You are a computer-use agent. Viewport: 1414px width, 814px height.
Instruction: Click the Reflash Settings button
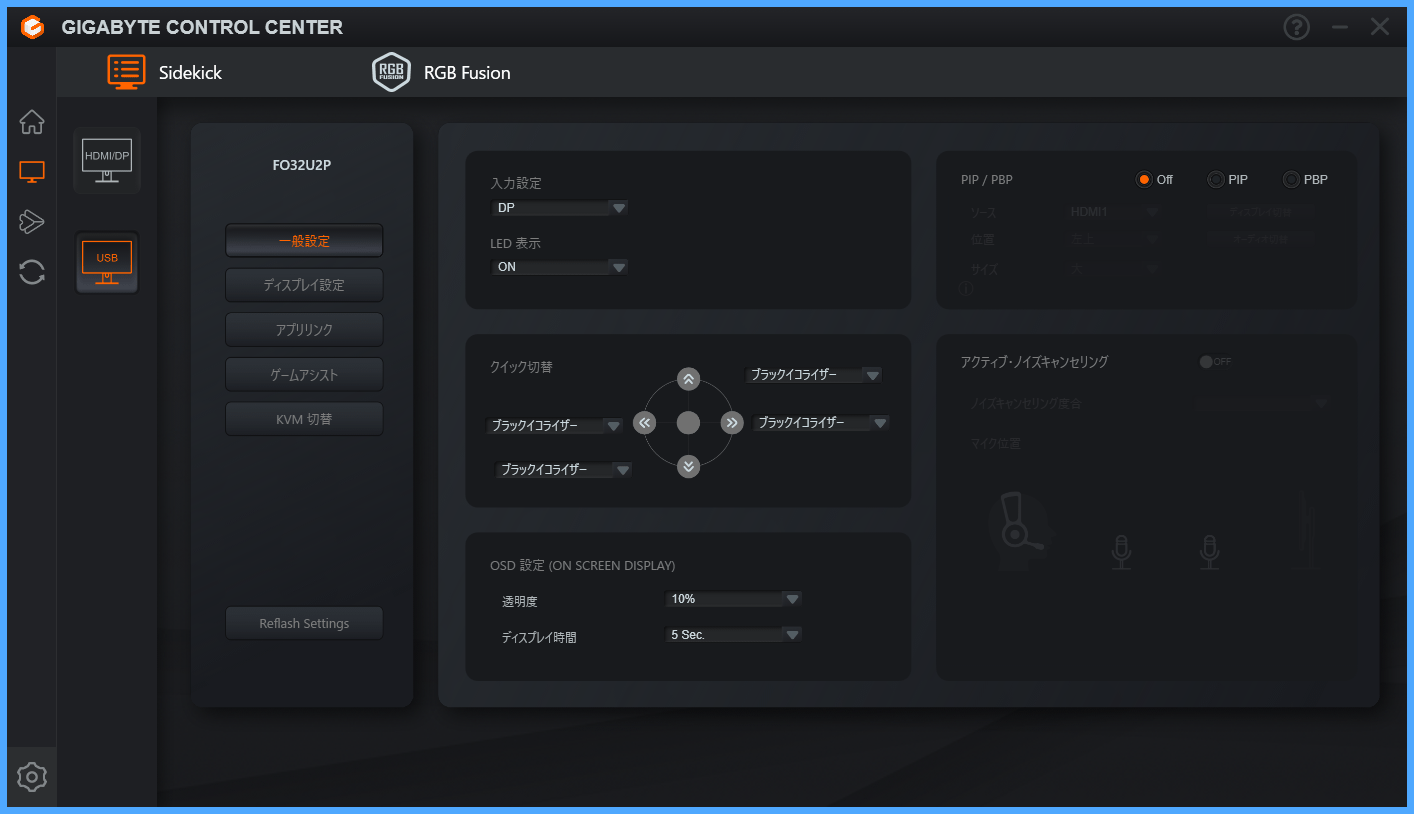(304, 623)
